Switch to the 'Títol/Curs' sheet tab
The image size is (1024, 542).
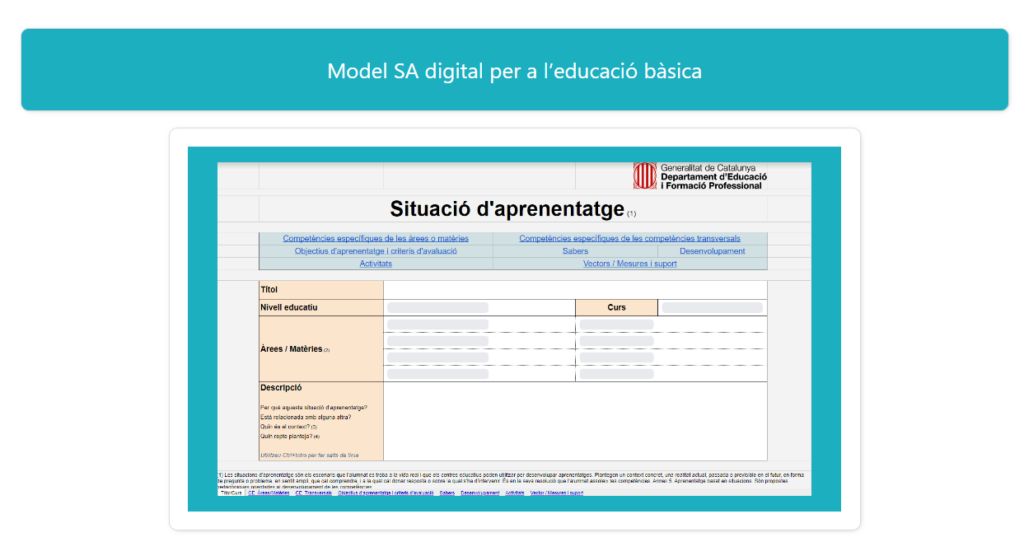(231, 493)
